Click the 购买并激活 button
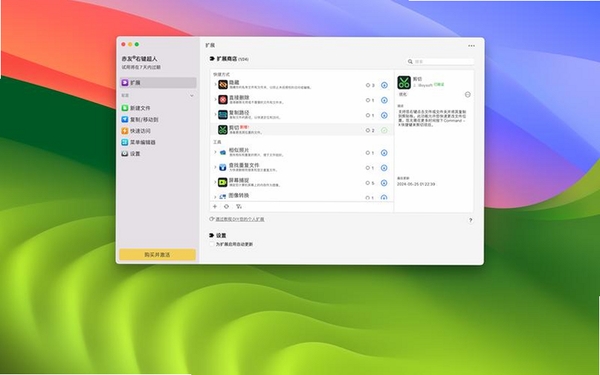600x375 pixels. tap(157, 255)
